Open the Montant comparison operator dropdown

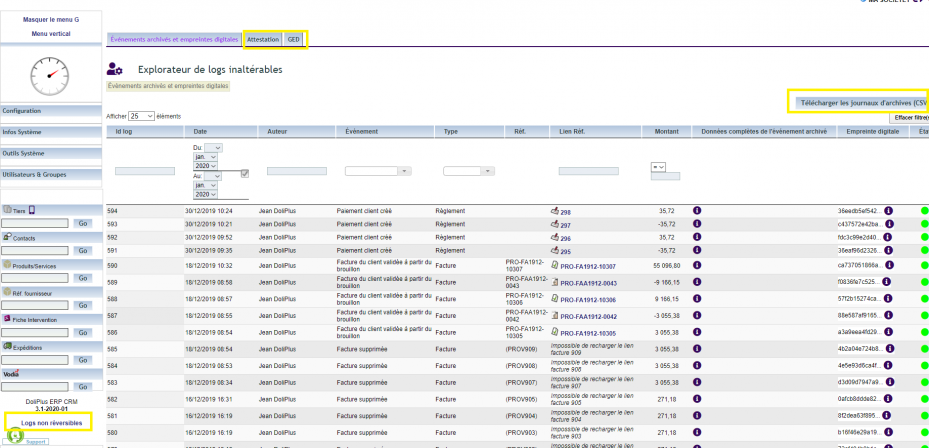(658, 167)
